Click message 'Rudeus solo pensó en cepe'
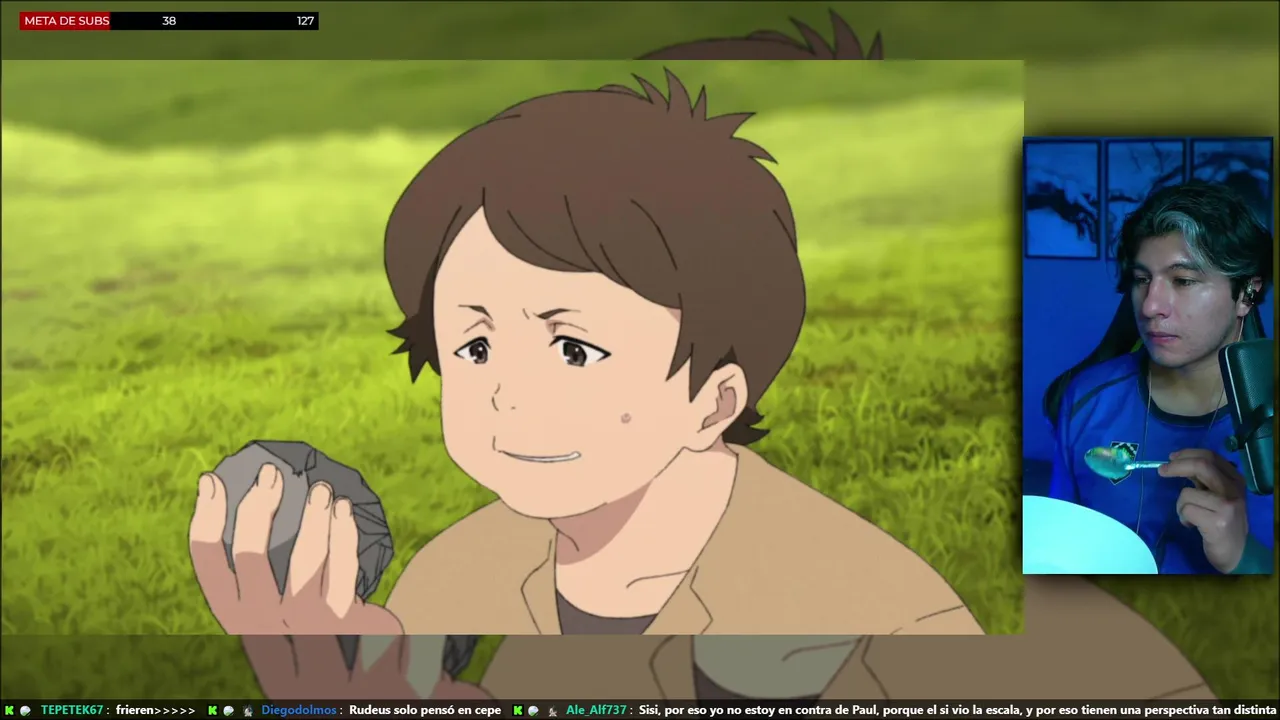The width and height of the screenshot is (1280, 720). click(425, 710)
